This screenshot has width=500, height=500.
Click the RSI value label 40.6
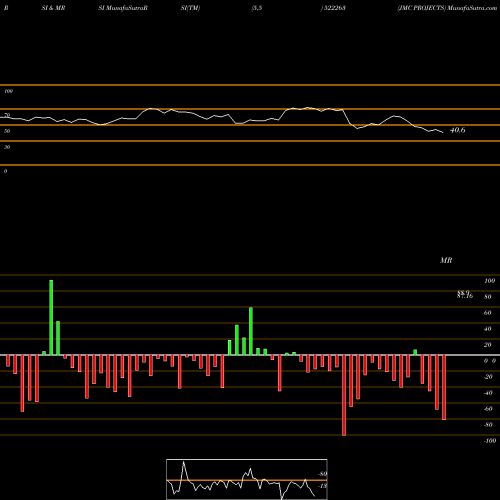458,130
